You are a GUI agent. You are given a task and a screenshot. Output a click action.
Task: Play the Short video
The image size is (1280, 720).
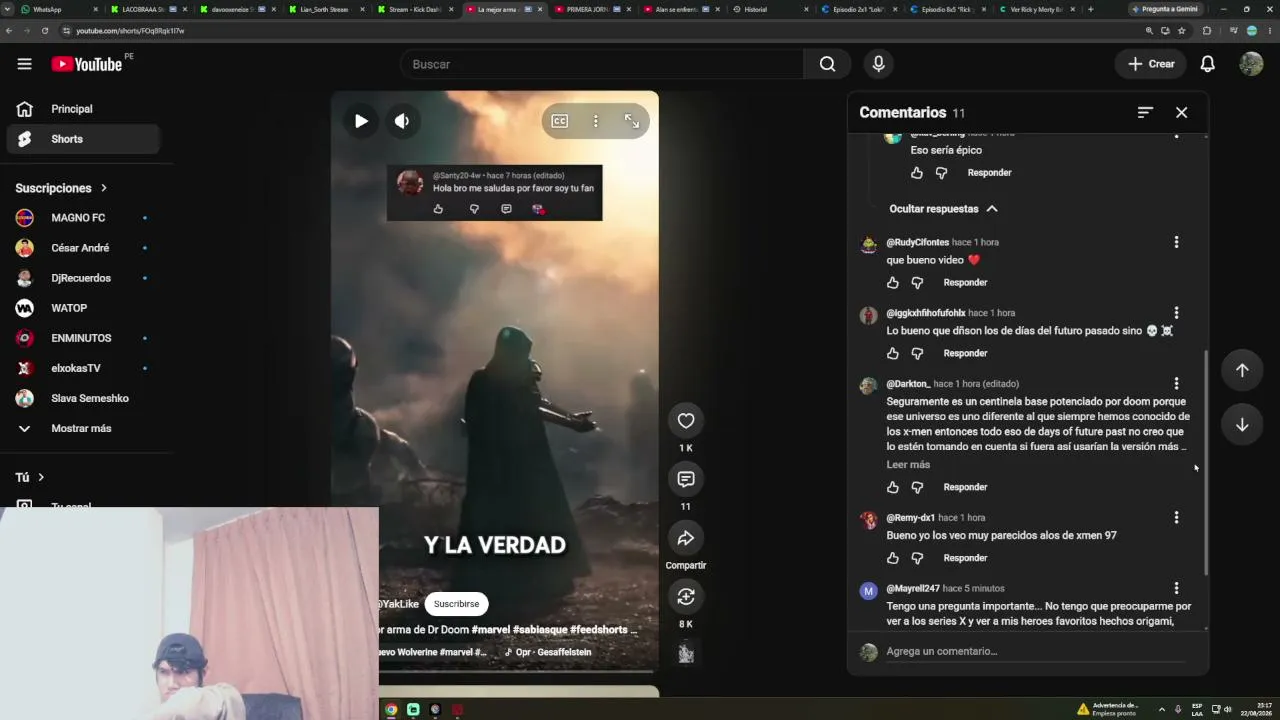tap(361, 121)
